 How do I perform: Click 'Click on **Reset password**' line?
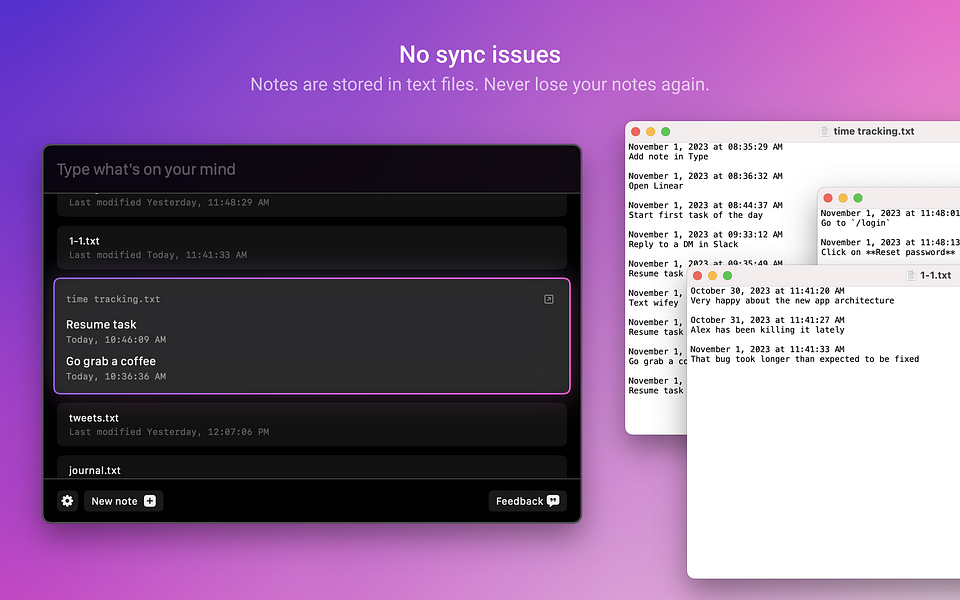pyautogui.click(x=888, y=252)
